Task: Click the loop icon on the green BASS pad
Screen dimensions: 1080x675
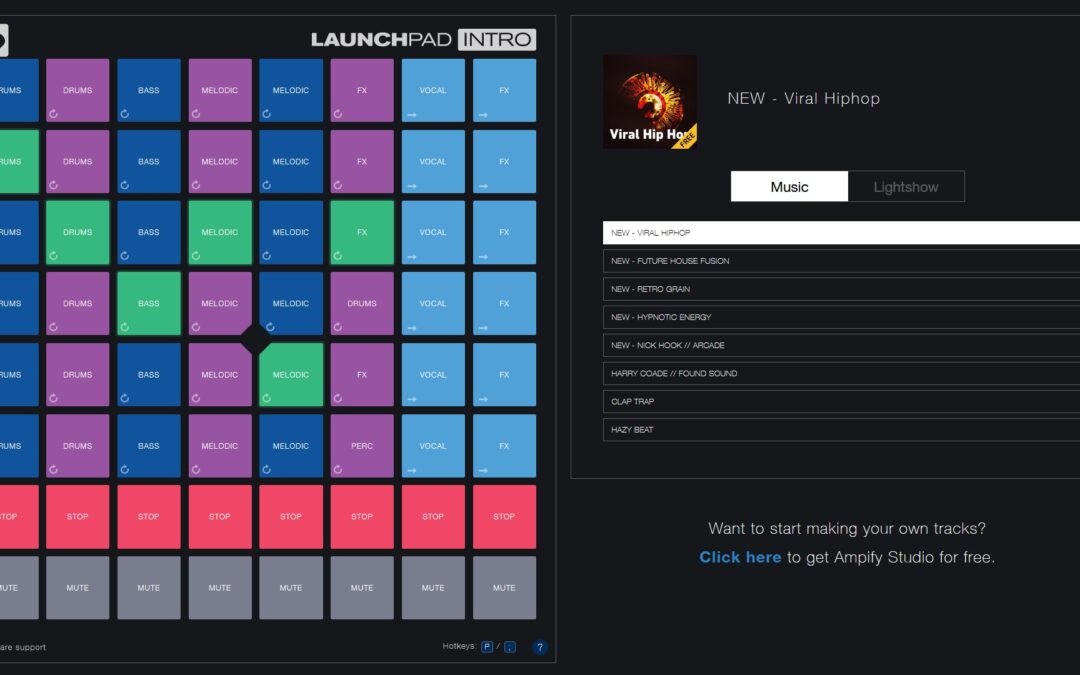Action: click(x=125, y=327)
